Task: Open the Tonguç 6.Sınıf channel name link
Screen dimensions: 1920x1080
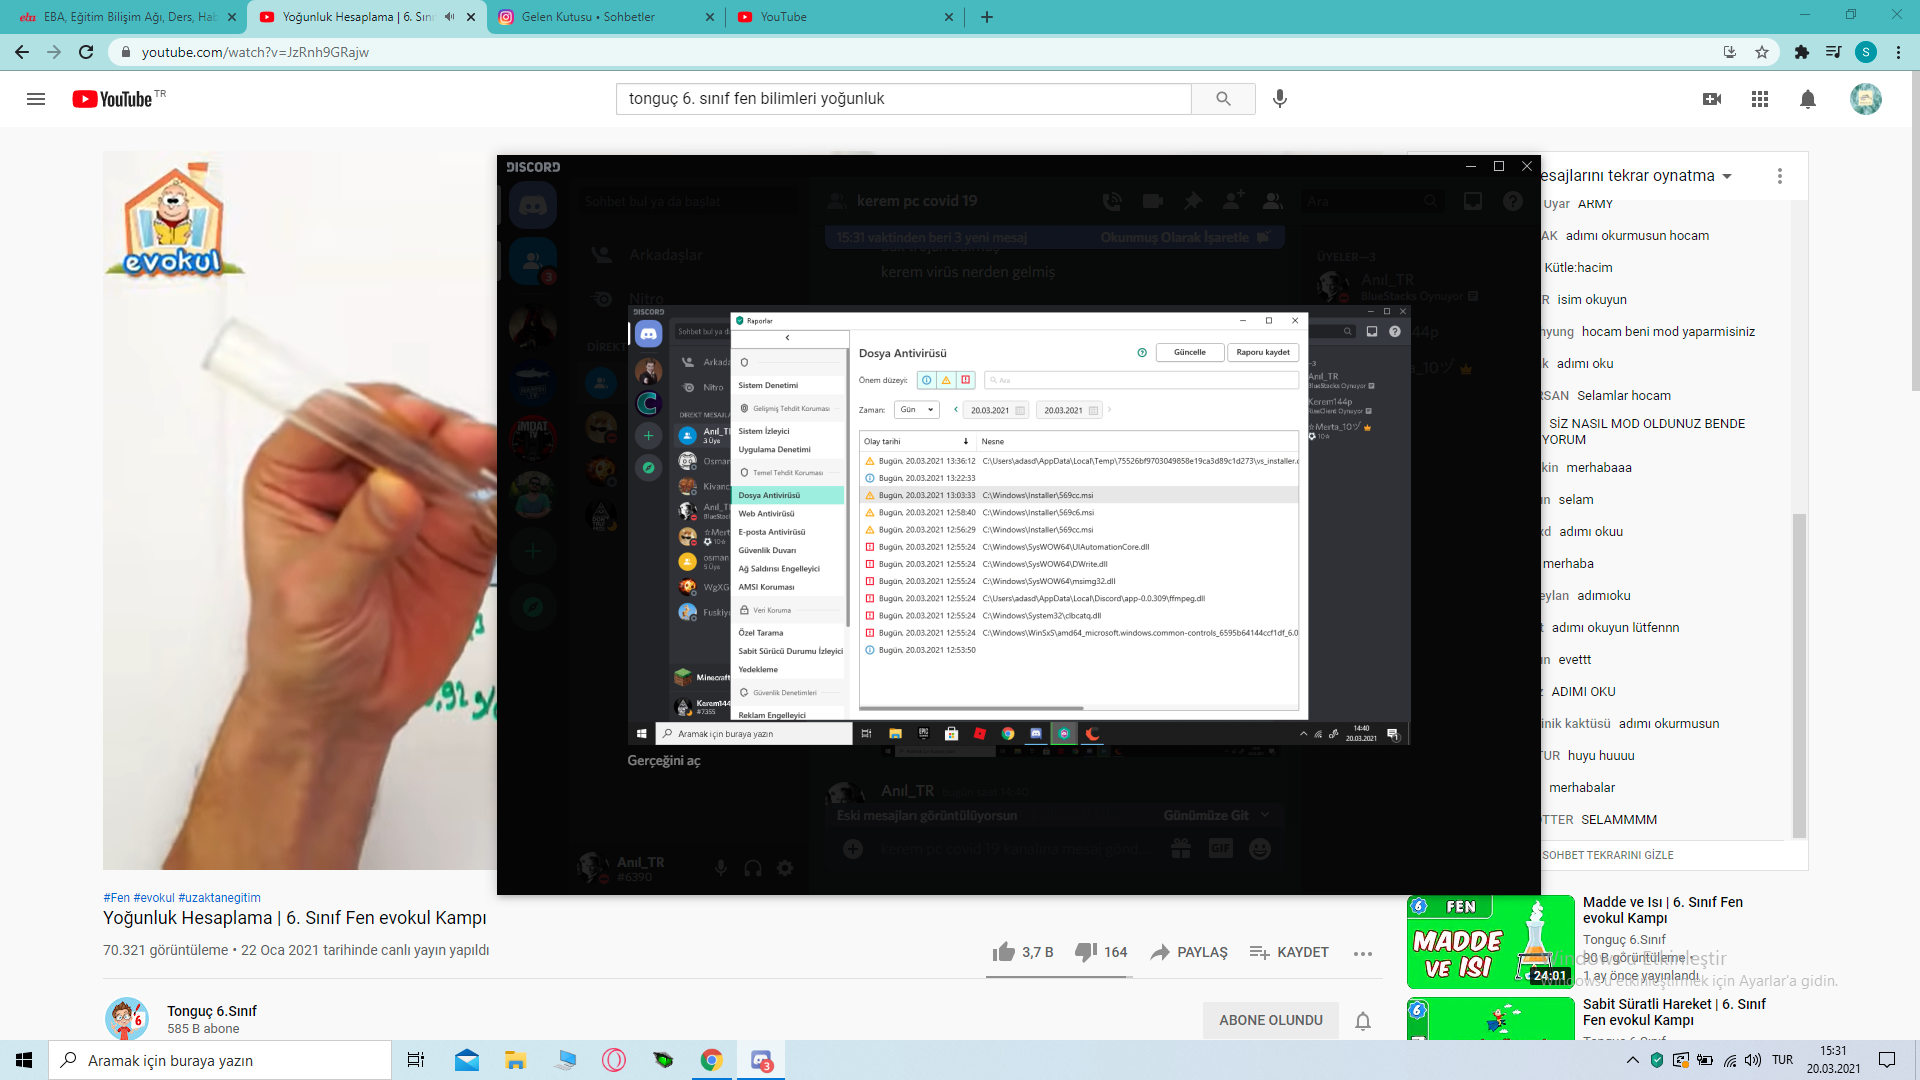Action: pyautogui.click(x=212, y=1011)
